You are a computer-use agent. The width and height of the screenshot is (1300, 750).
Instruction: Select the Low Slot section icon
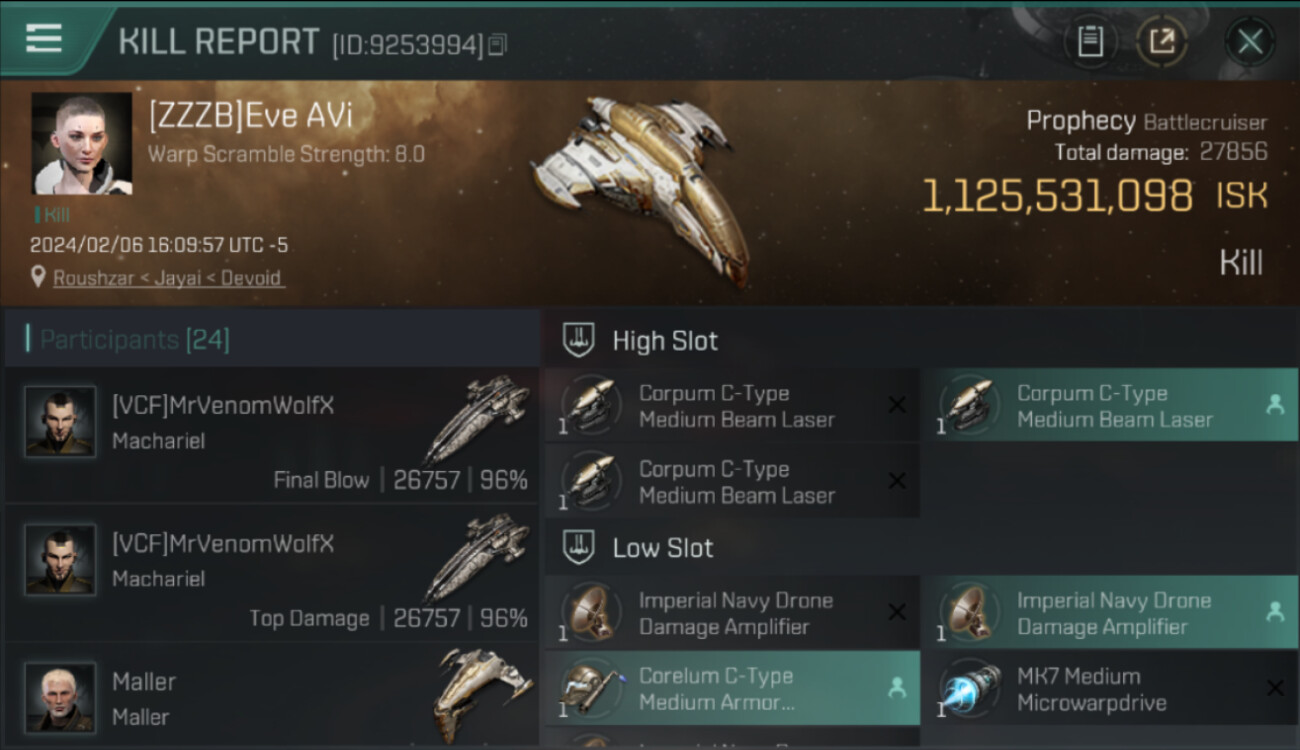pyautogui.click(x=578, y=547)
